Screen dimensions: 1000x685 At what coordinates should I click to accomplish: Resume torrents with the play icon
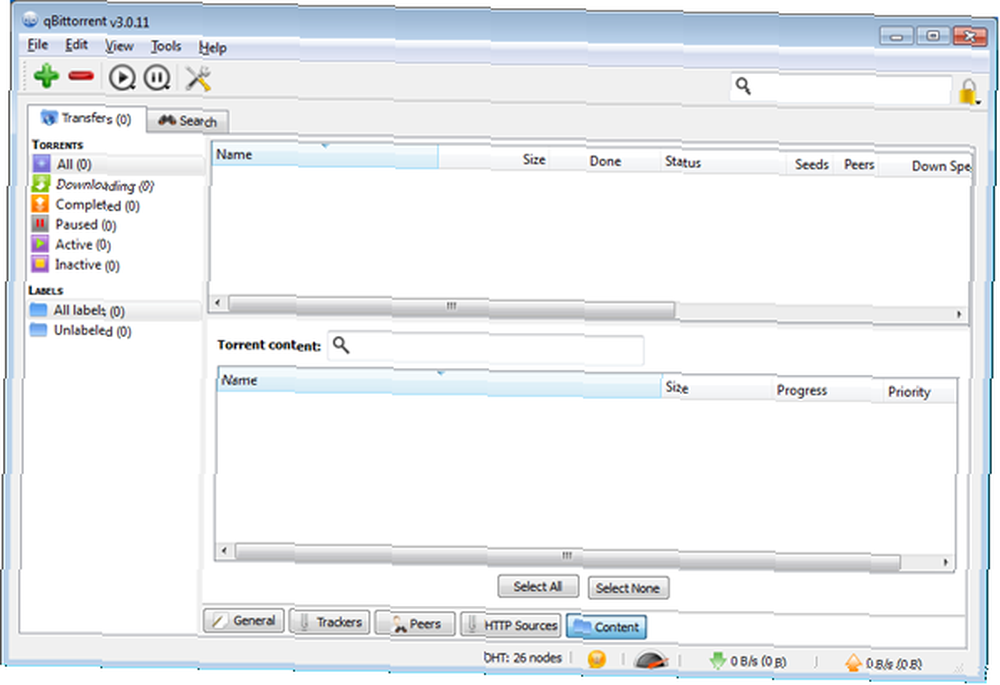click(x=121, y=78)
